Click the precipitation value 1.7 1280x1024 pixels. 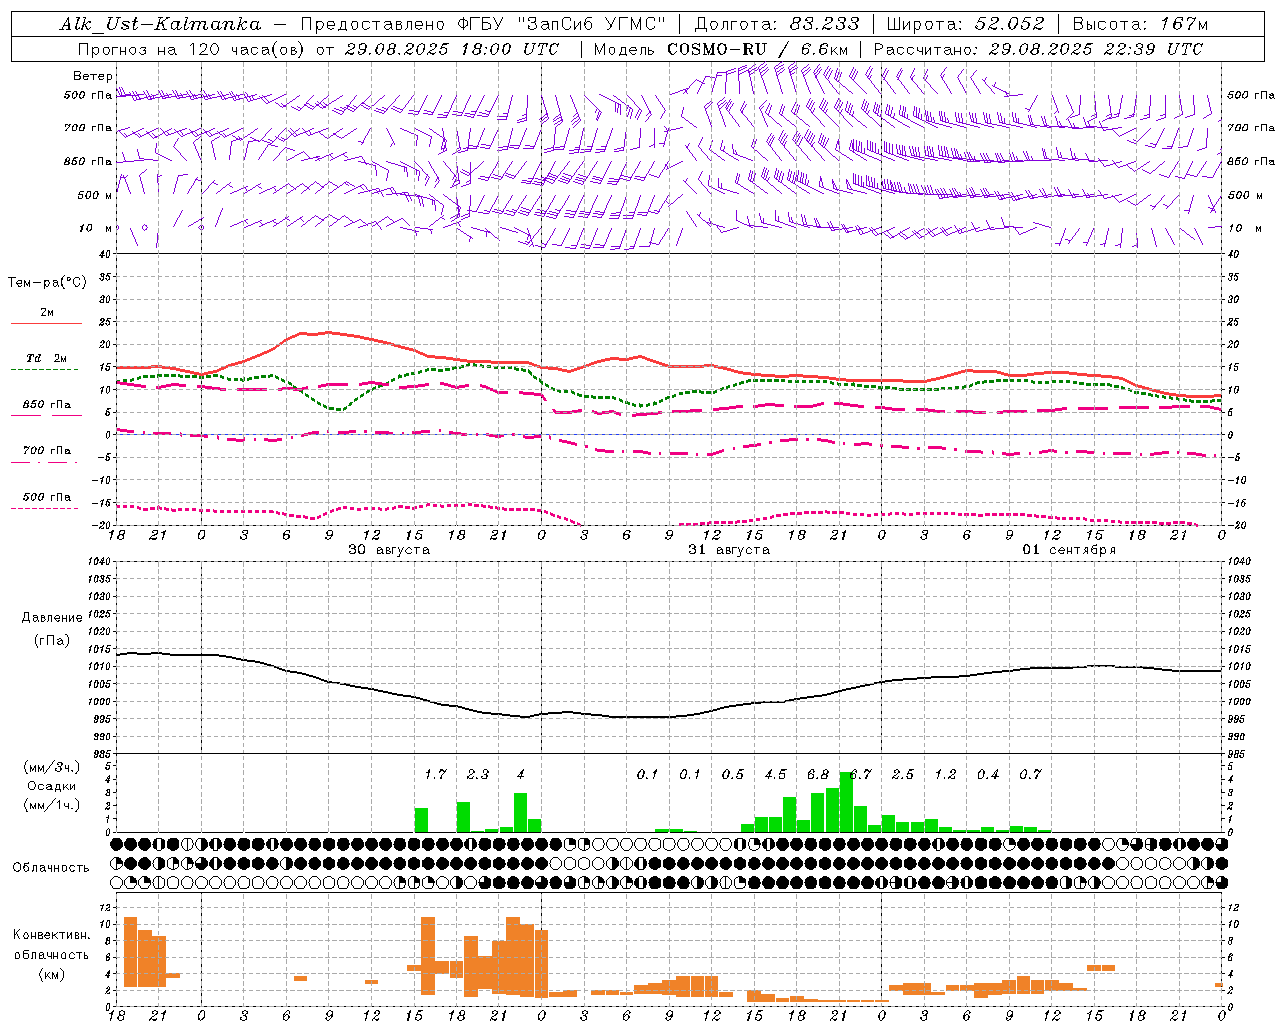(x=435, y=774)
